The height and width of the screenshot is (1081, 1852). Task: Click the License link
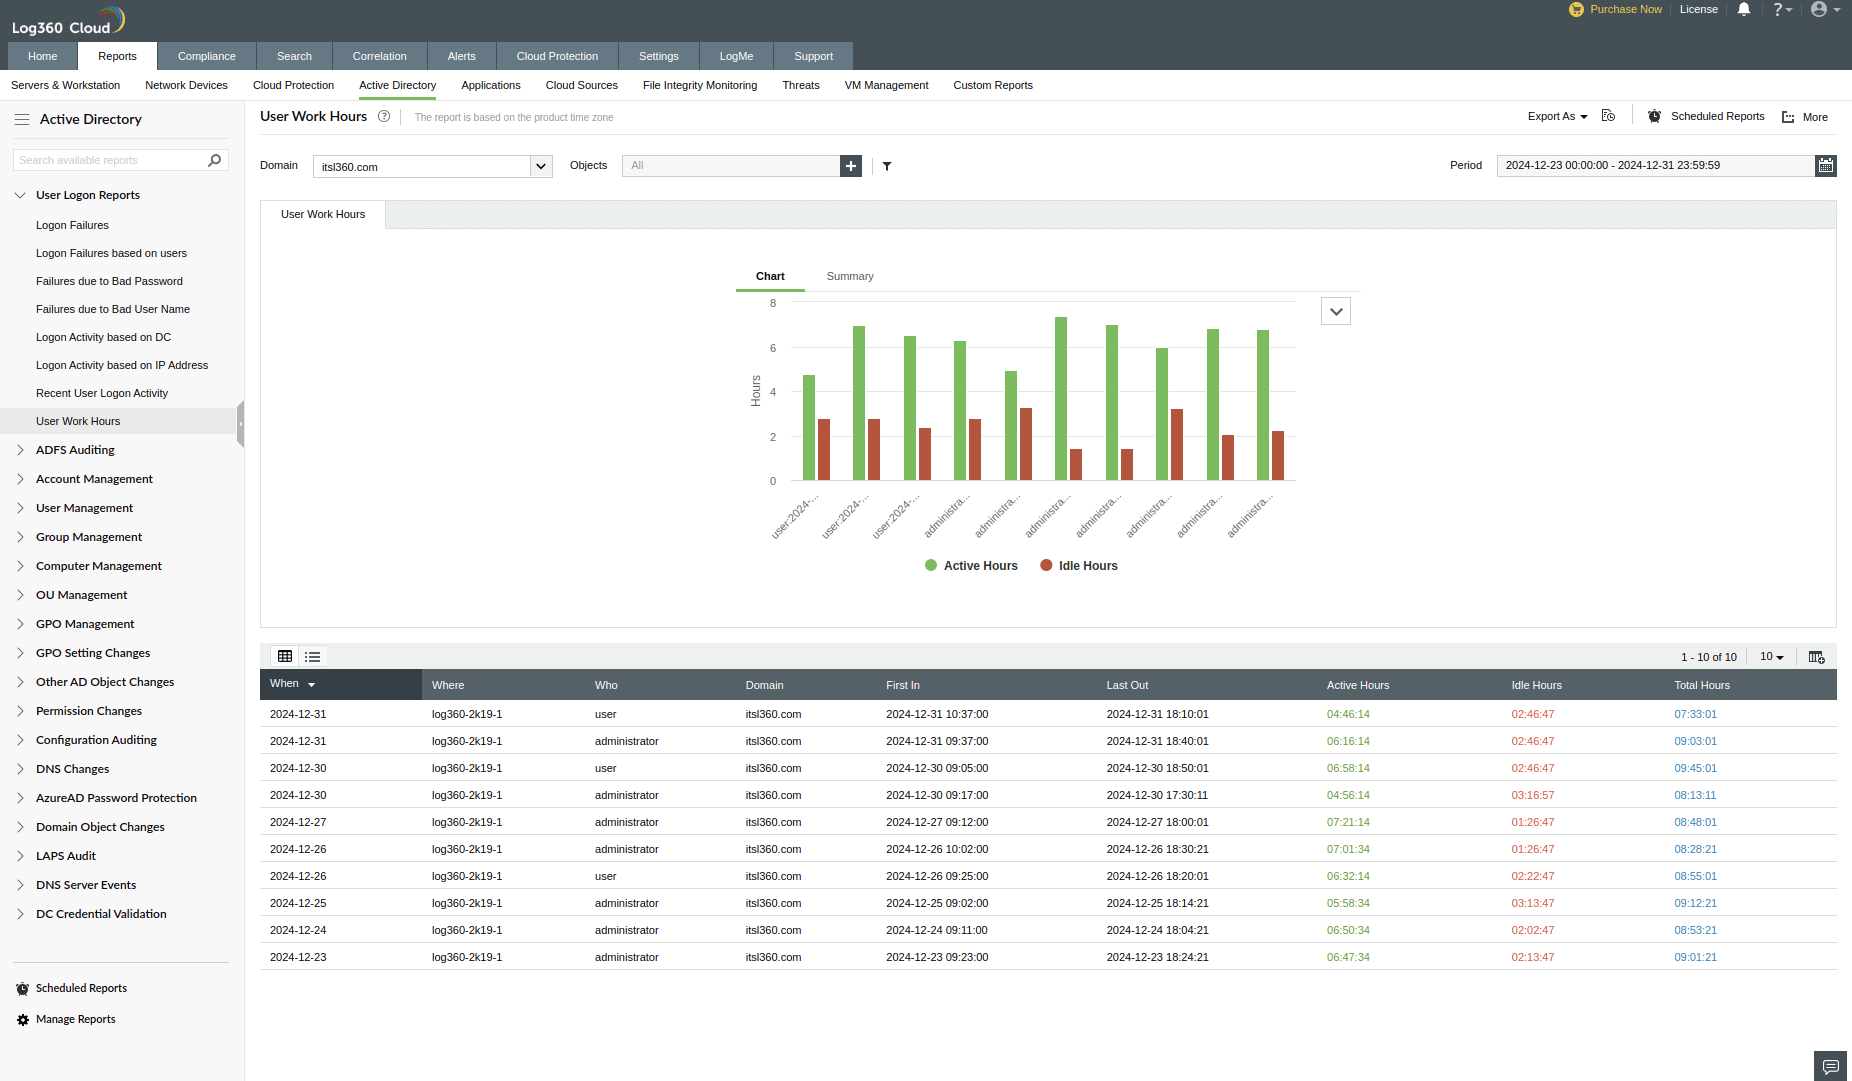coord(1699,9)
